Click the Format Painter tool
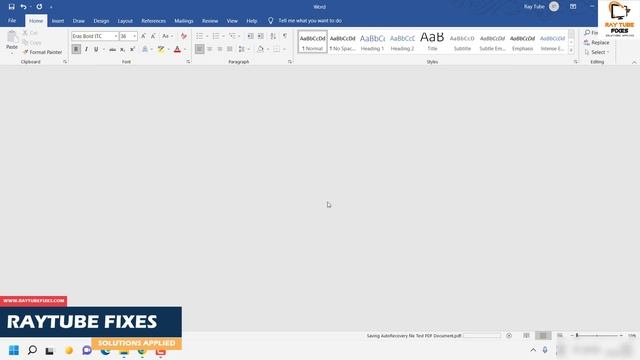This screenshot has width=640, height=360. coord(42,52)
